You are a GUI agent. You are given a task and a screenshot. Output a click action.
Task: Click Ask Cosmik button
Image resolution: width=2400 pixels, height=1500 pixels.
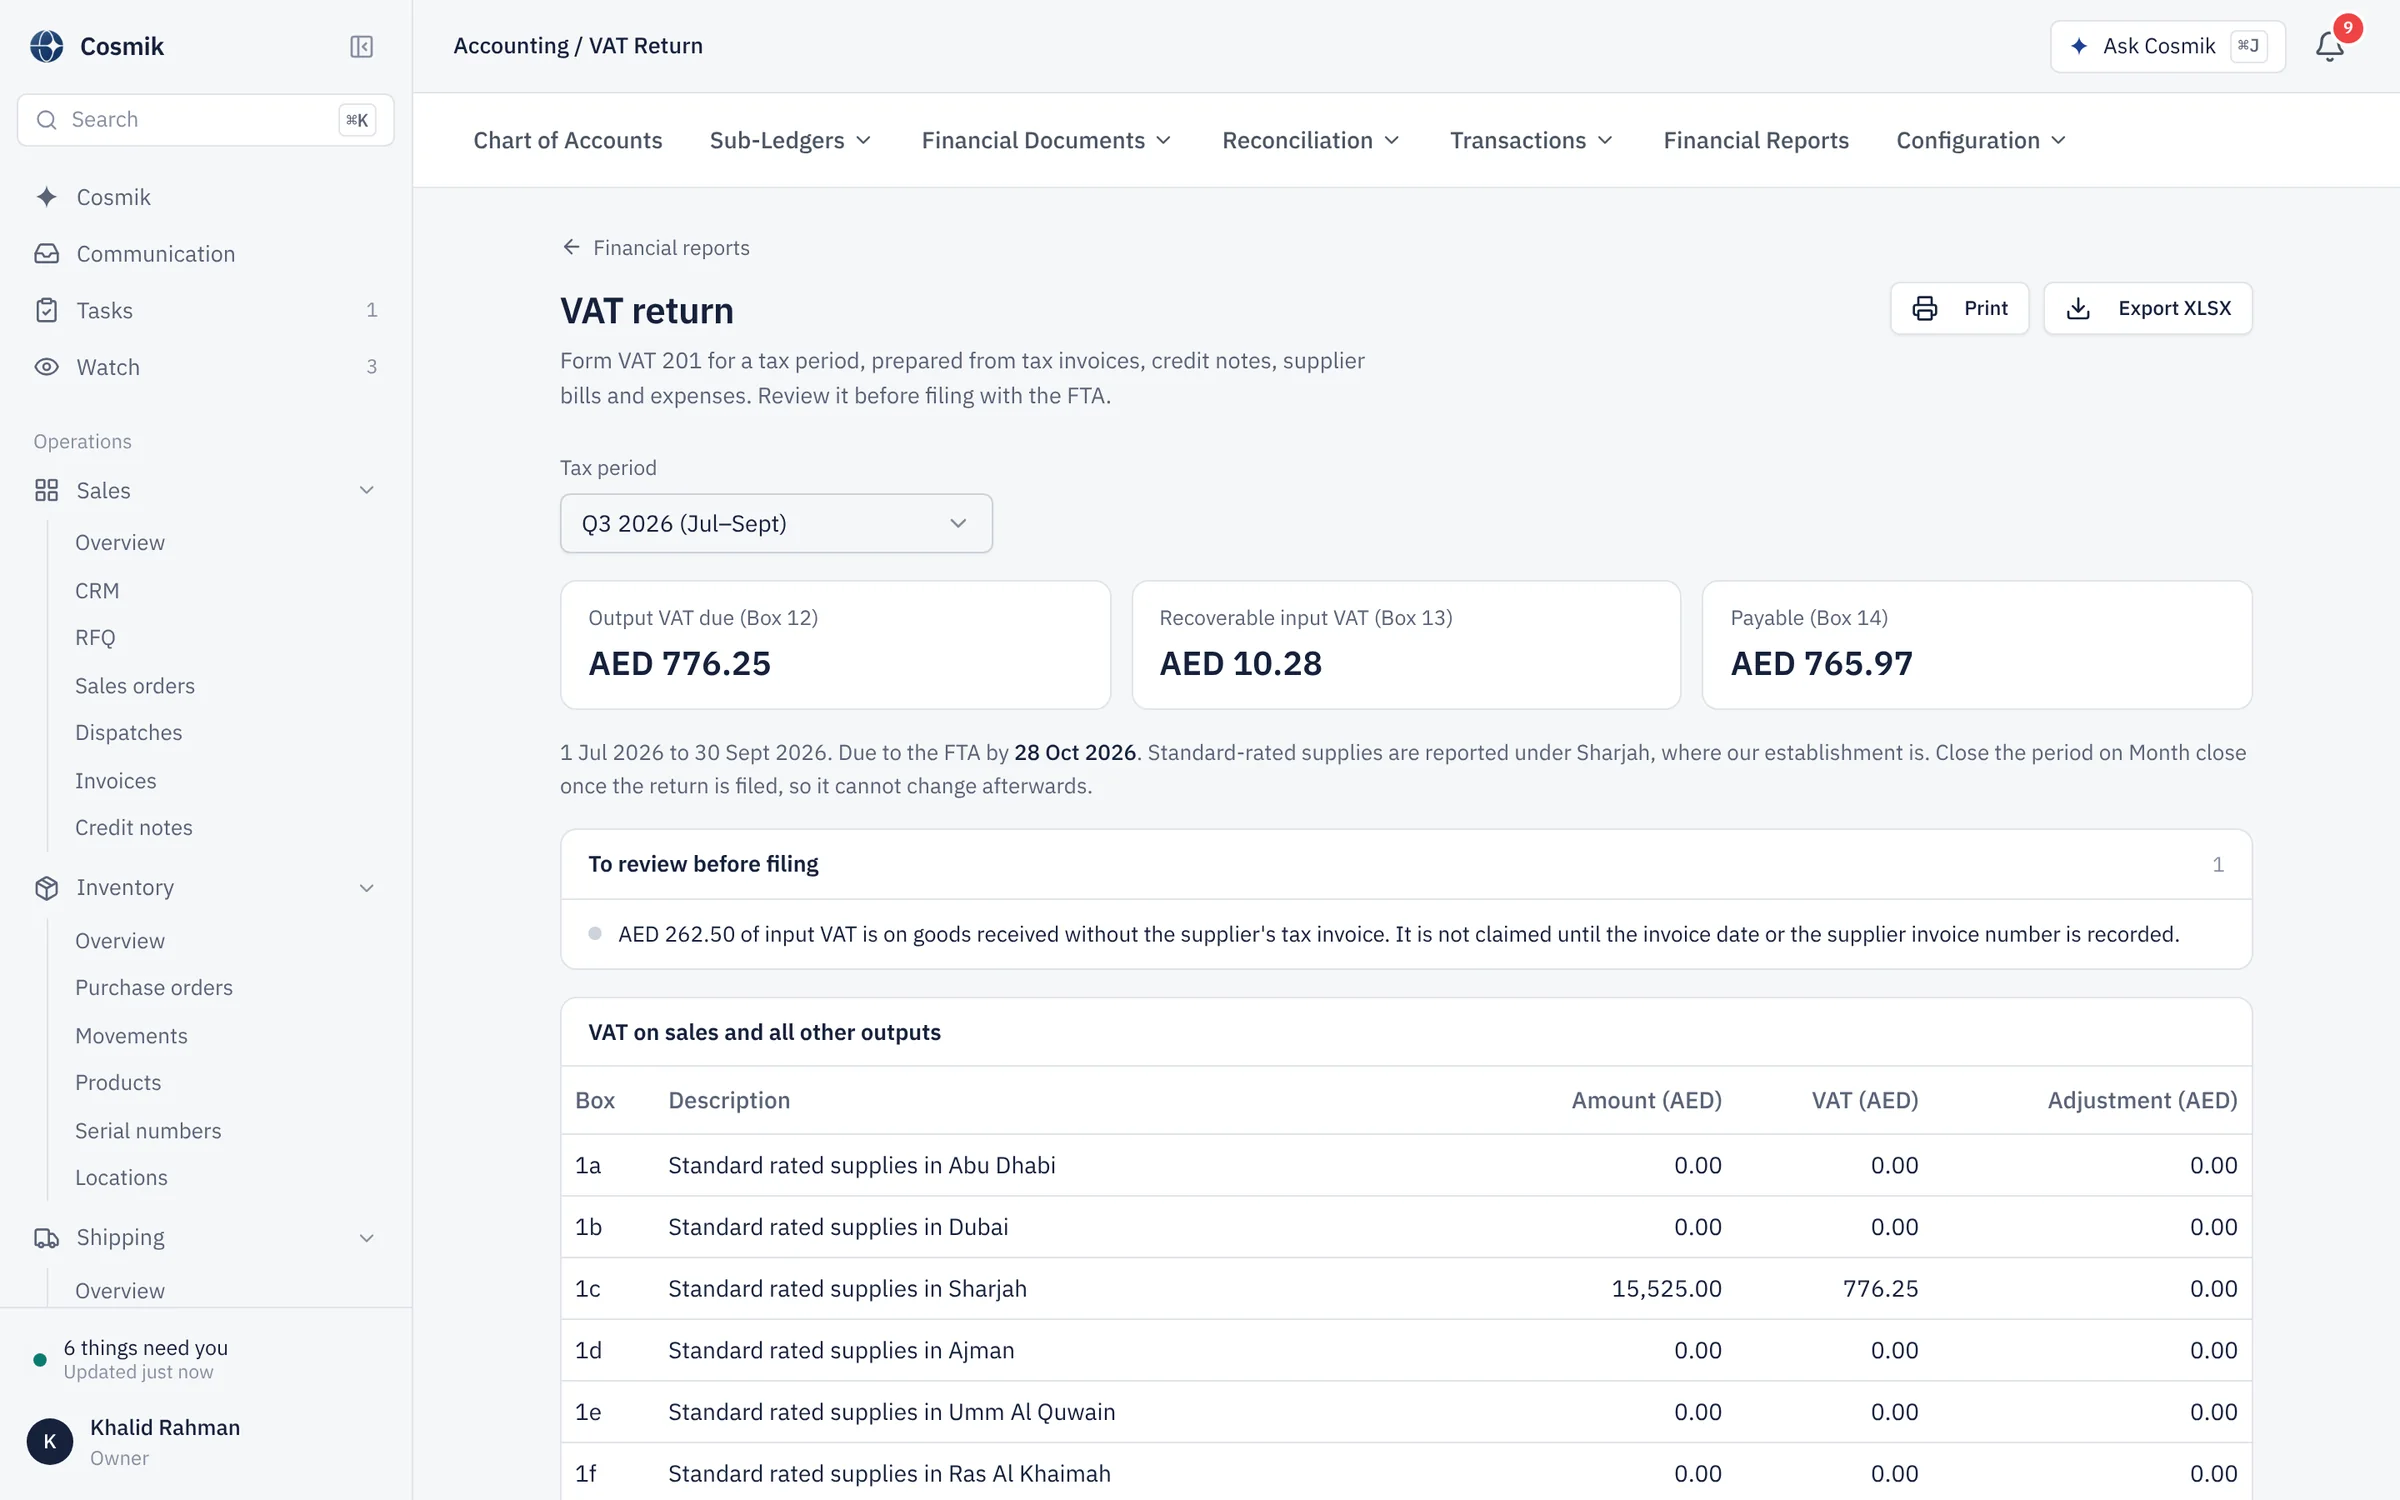2167,46
